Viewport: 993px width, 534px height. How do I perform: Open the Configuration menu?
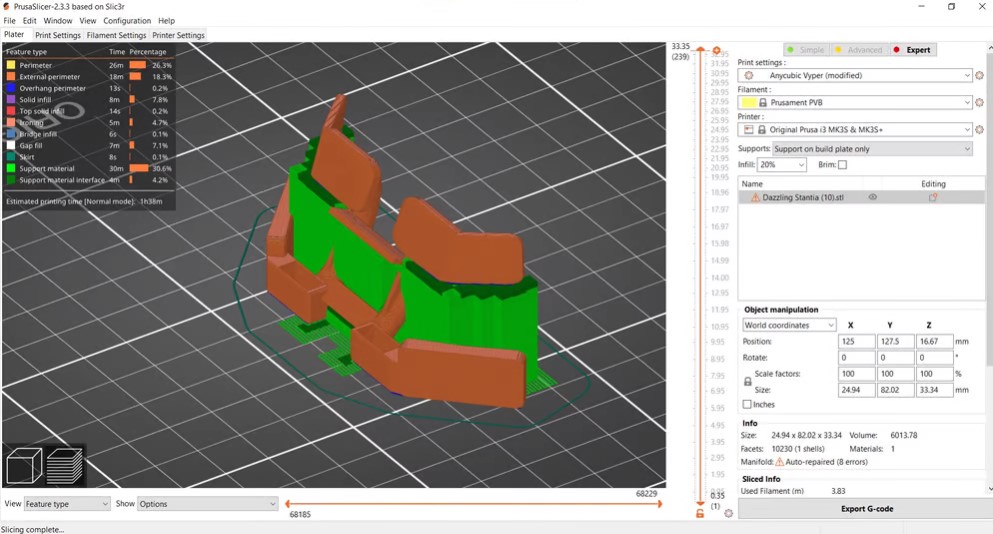pyautogui.click(x=127, y=21)
